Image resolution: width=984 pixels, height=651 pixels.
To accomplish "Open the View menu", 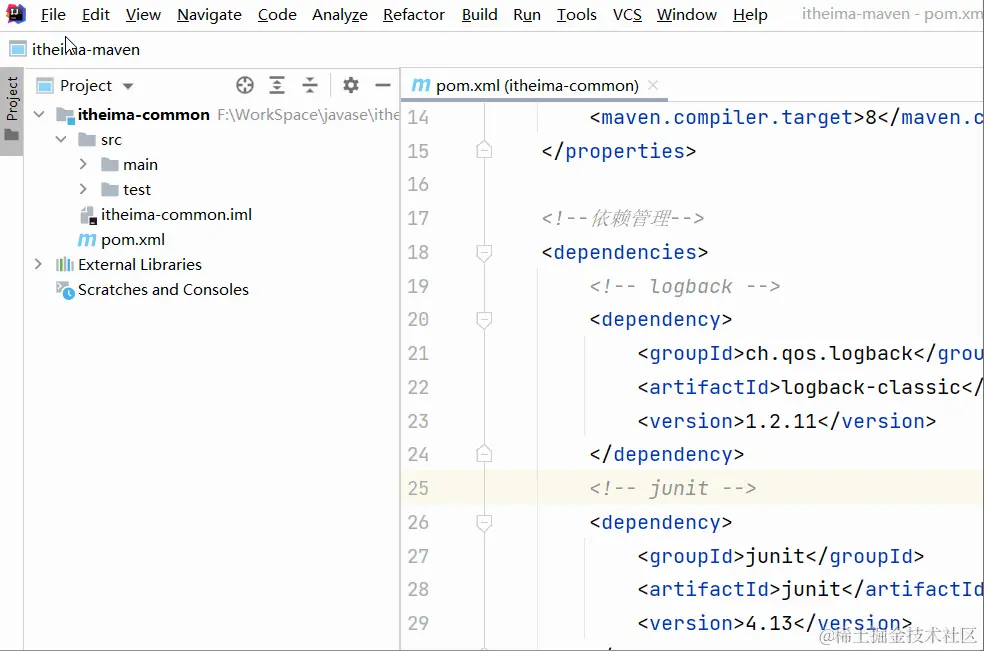I will point(143,14).
